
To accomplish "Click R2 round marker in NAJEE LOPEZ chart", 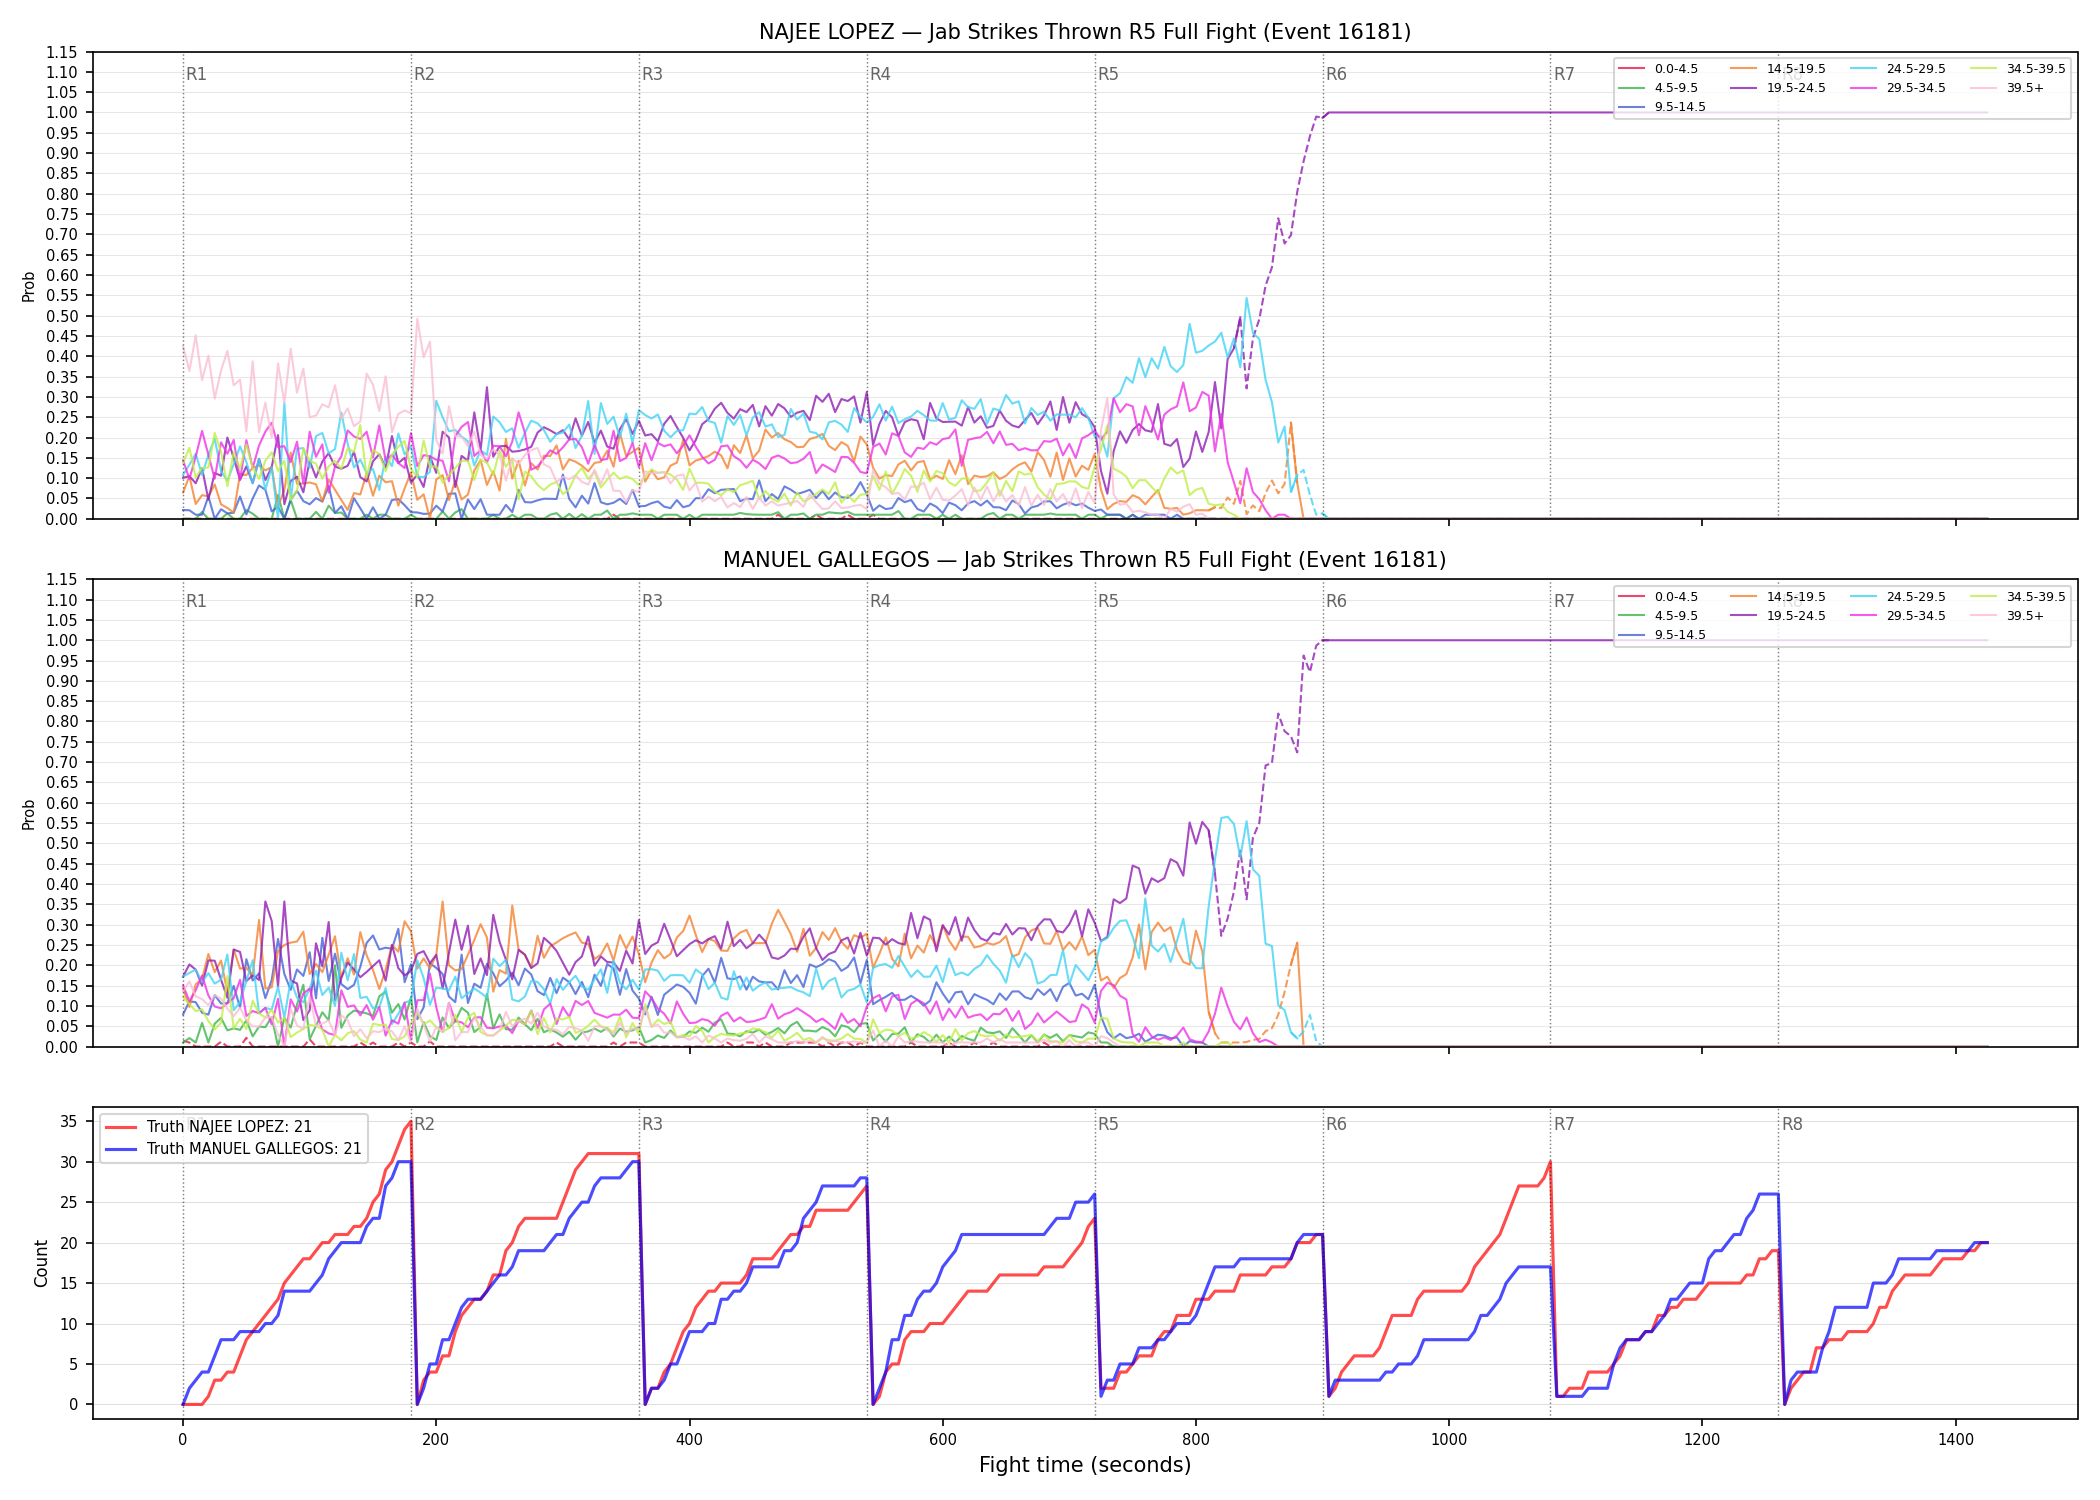I will tap(424, 74).
